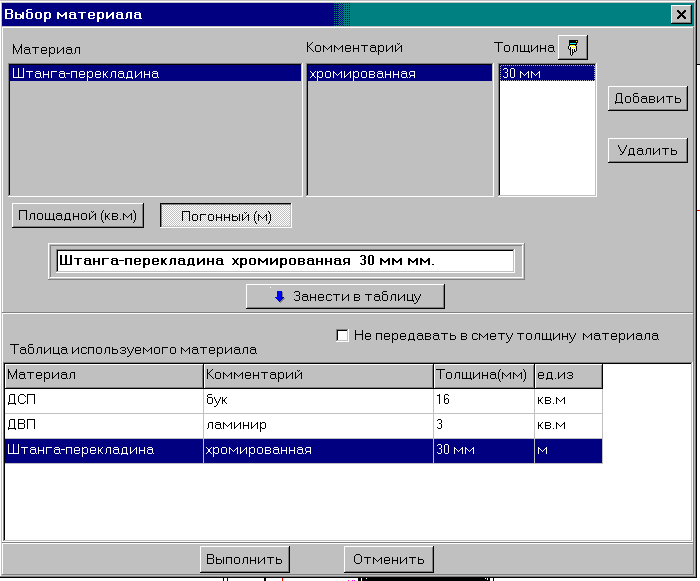Toggle Не передавать в смету толщину материала
700x581 pixels.
point(342,335)
